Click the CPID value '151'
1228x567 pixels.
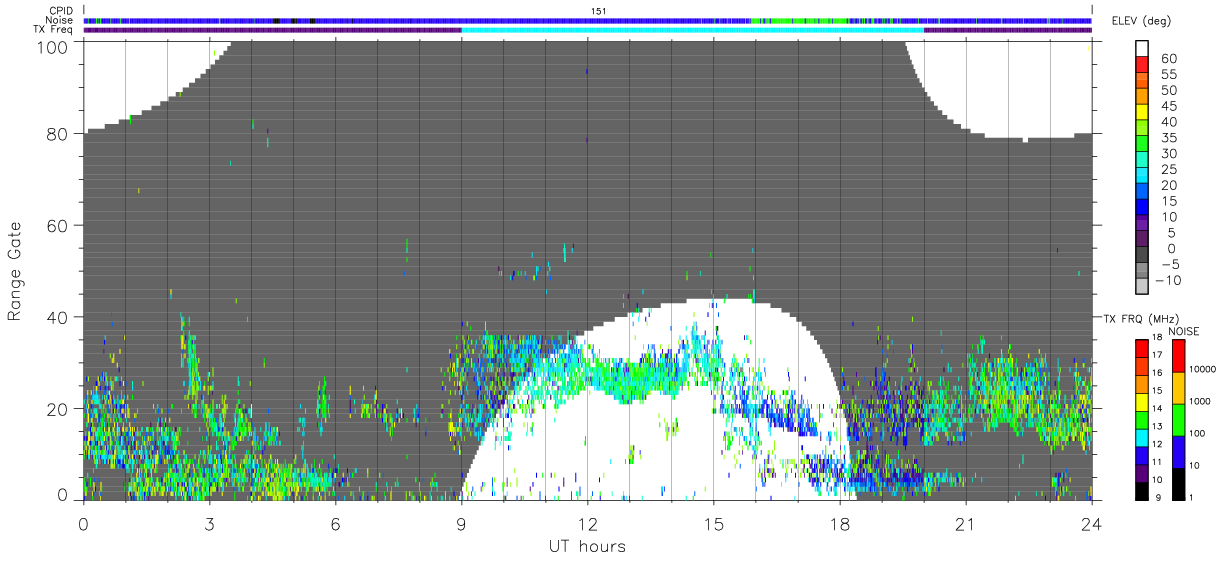(599, 11)
